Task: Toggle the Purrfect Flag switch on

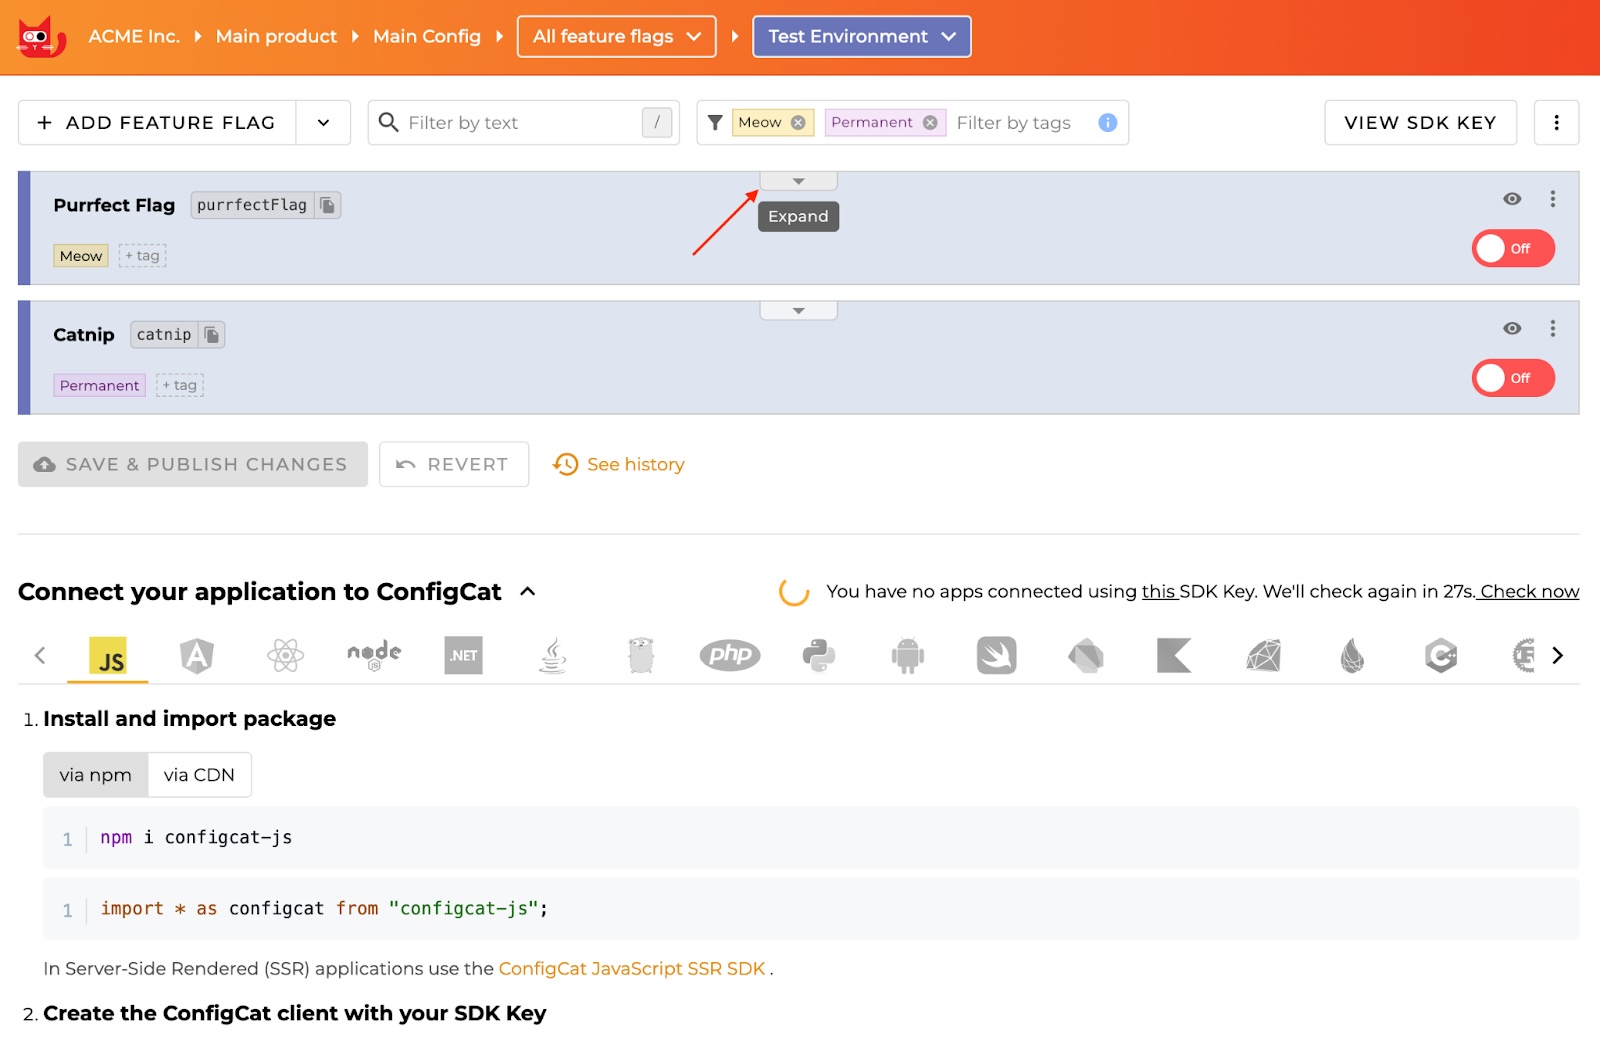Action: (1512, 249)
